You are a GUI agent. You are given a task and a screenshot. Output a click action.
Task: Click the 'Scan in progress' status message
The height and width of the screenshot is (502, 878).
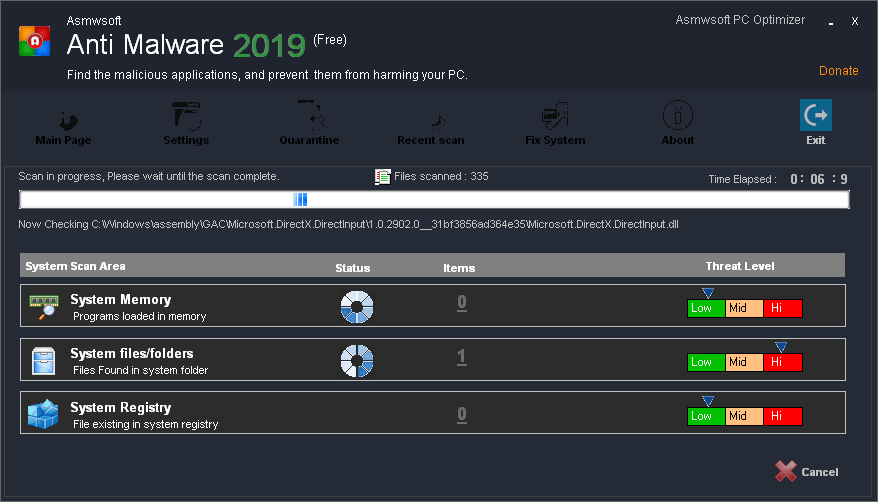(x=148, y=176)
